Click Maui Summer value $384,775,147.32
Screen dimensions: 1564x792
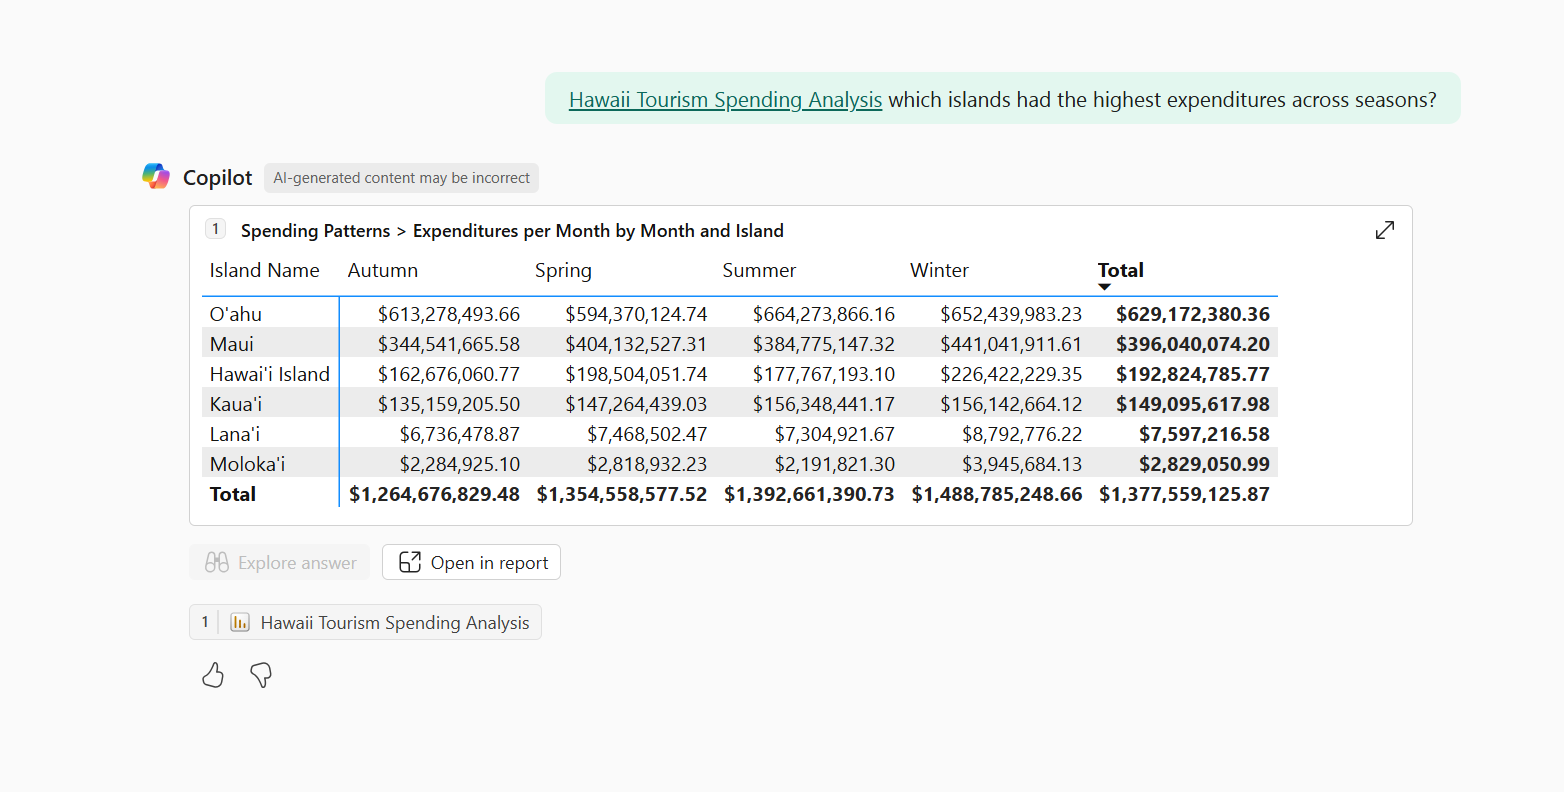point(824,344)
